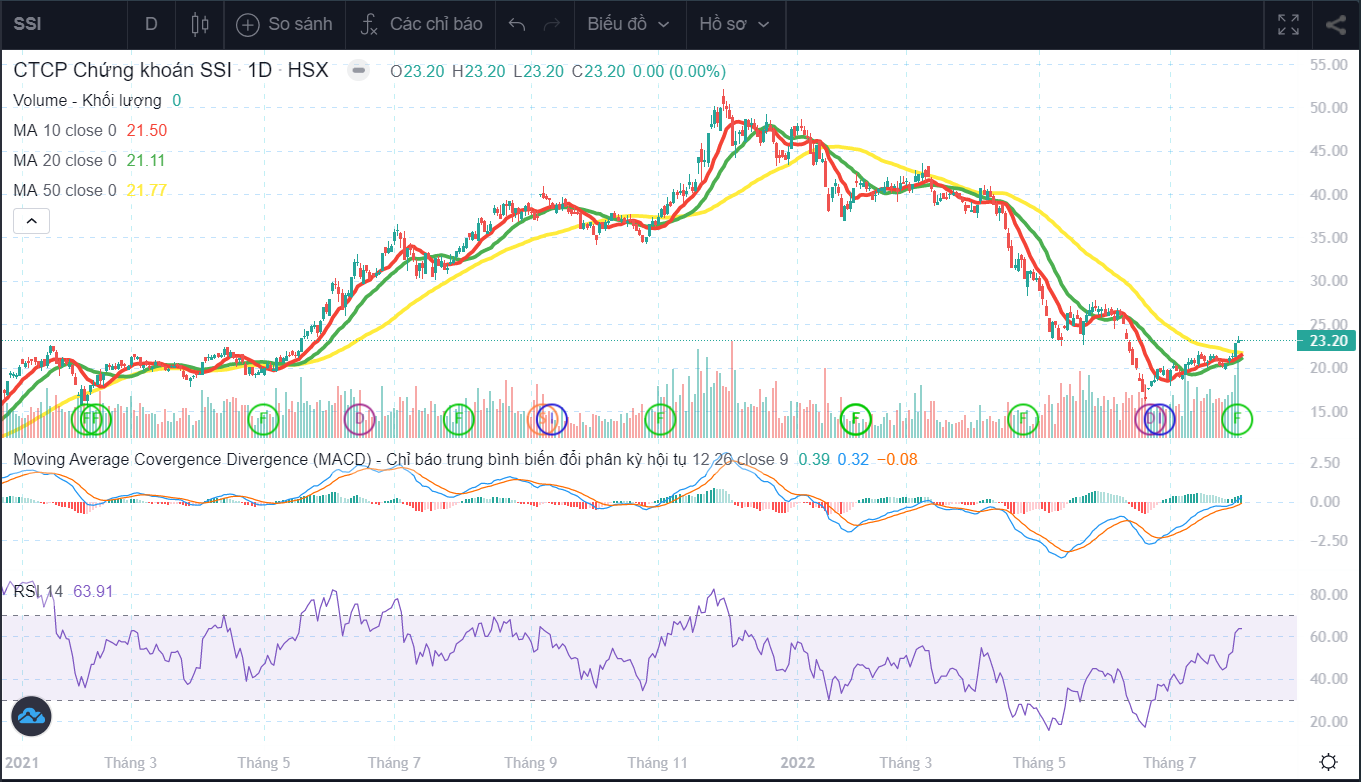Click the rightmost F event marker
Image resolution: width=1361 pixels, height=782 pixels.
(x=1238, y=419)
